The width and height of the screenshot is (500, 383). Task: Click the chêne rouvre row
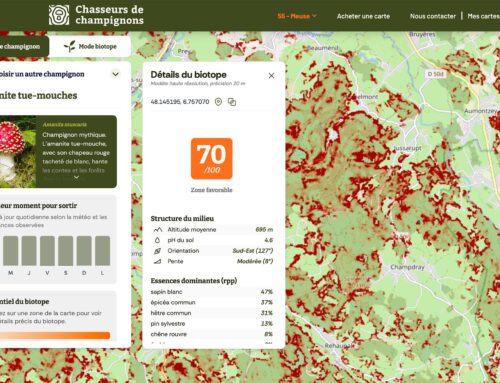(x=212, y=334)
